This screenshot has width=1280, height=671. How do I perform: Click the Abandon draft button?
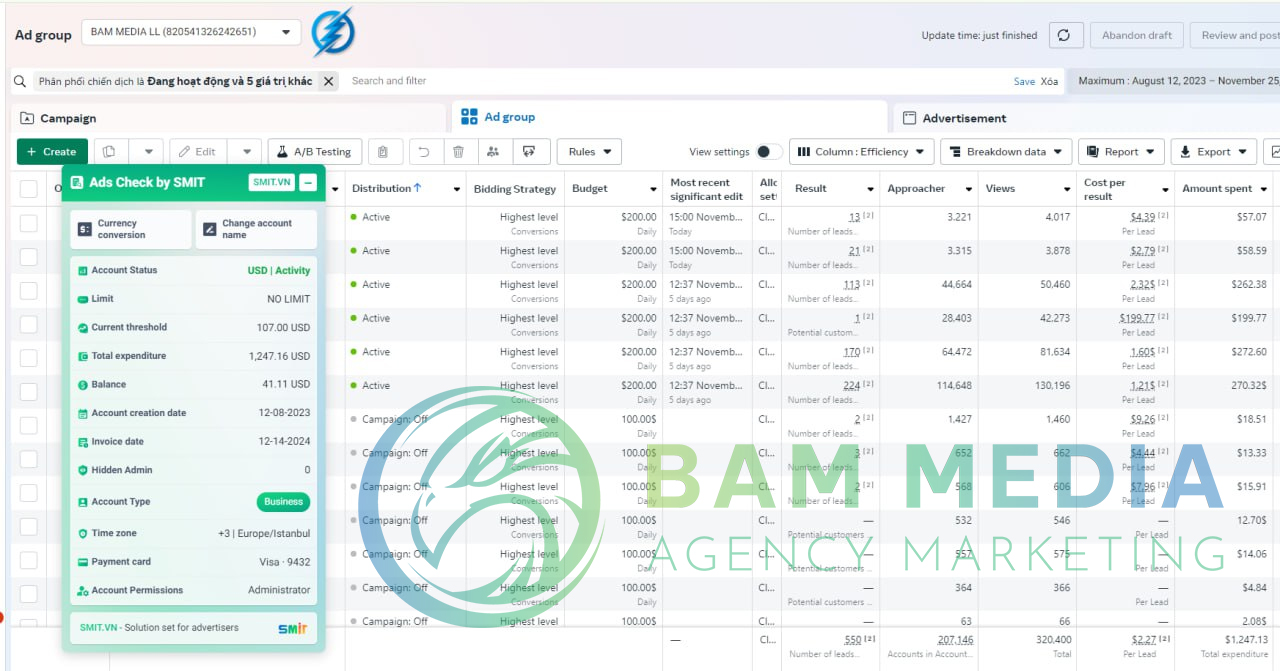[x=1137, y=35]
